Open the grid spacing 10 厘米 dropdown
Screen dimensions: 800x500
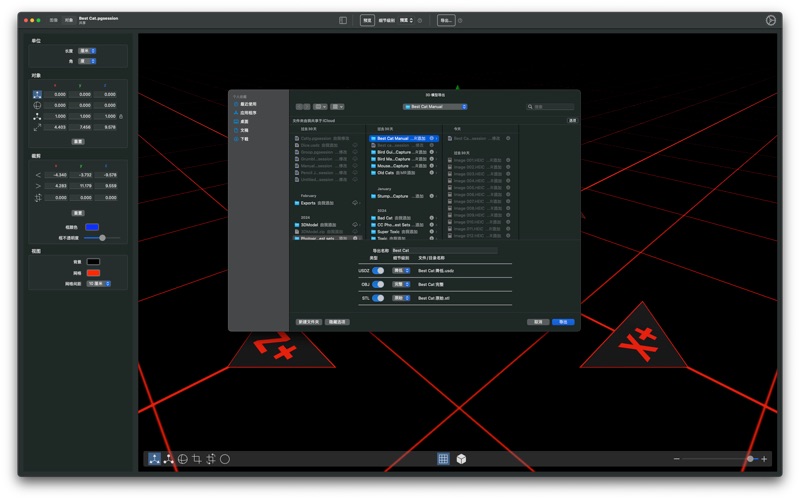pyautogui.click(x=98, y=283)
